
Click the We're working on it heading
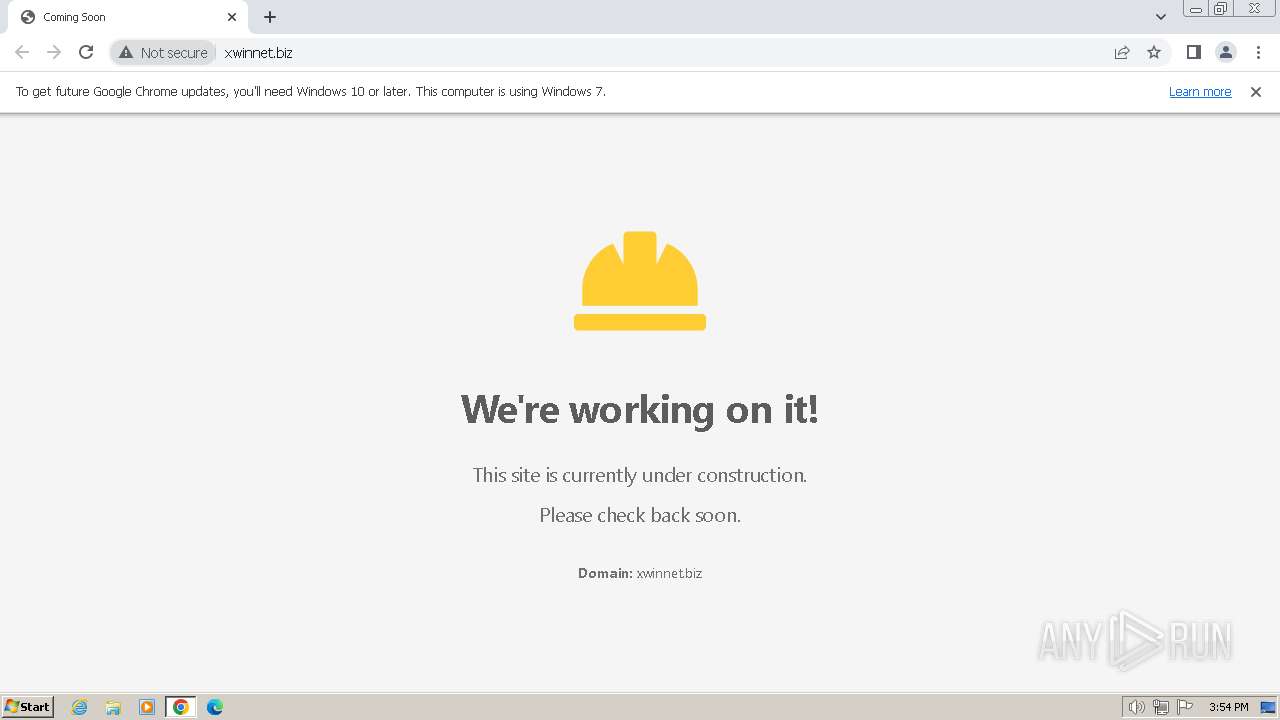pyautogui.click(x=640, y=409)
